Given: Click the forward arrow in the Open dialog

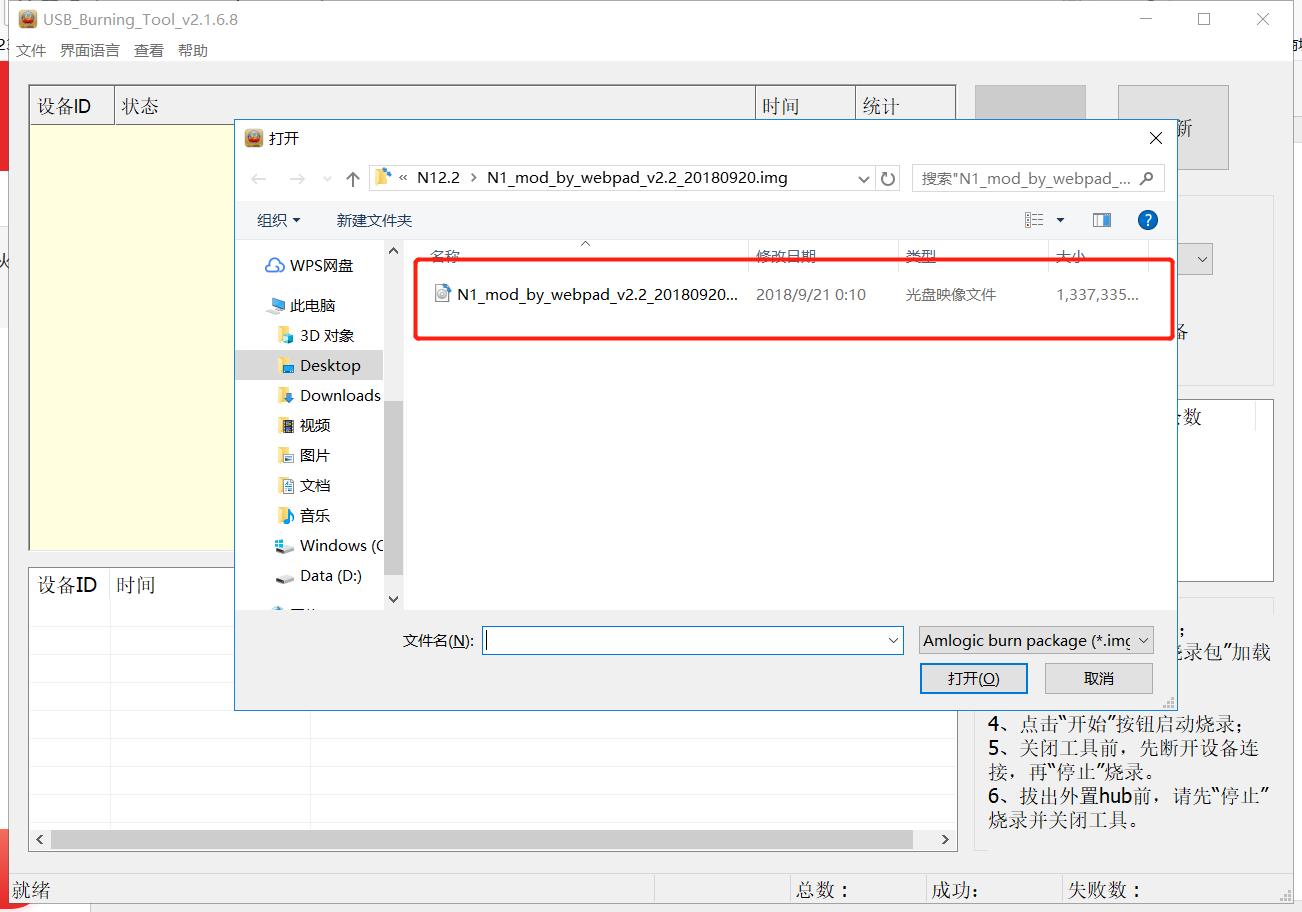Looking at the screenshot, I should pyautogui.click(x=296, y=179).
